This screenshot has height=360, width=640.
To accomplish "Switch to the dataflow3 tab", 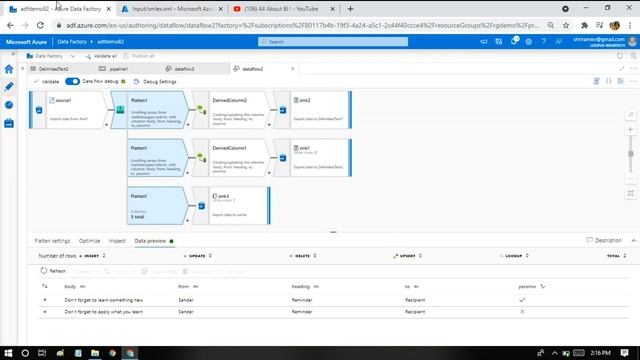I will tap(180, 69).
